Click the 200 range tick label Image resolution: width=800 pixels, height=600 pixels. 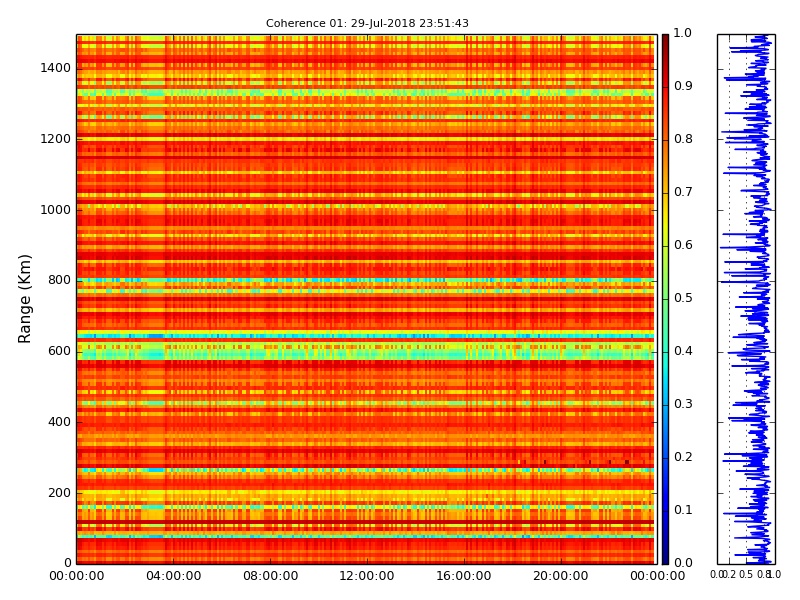click(59, 493)
